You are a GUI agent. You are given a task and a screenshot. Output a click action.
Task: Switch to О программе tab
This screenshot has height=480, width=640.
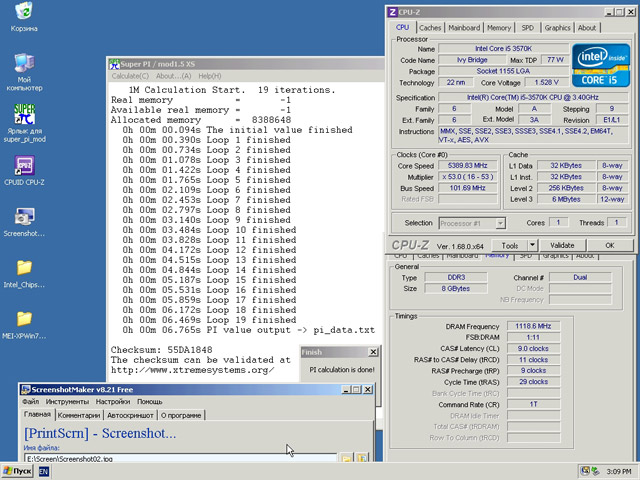click(x=181, y=415)
